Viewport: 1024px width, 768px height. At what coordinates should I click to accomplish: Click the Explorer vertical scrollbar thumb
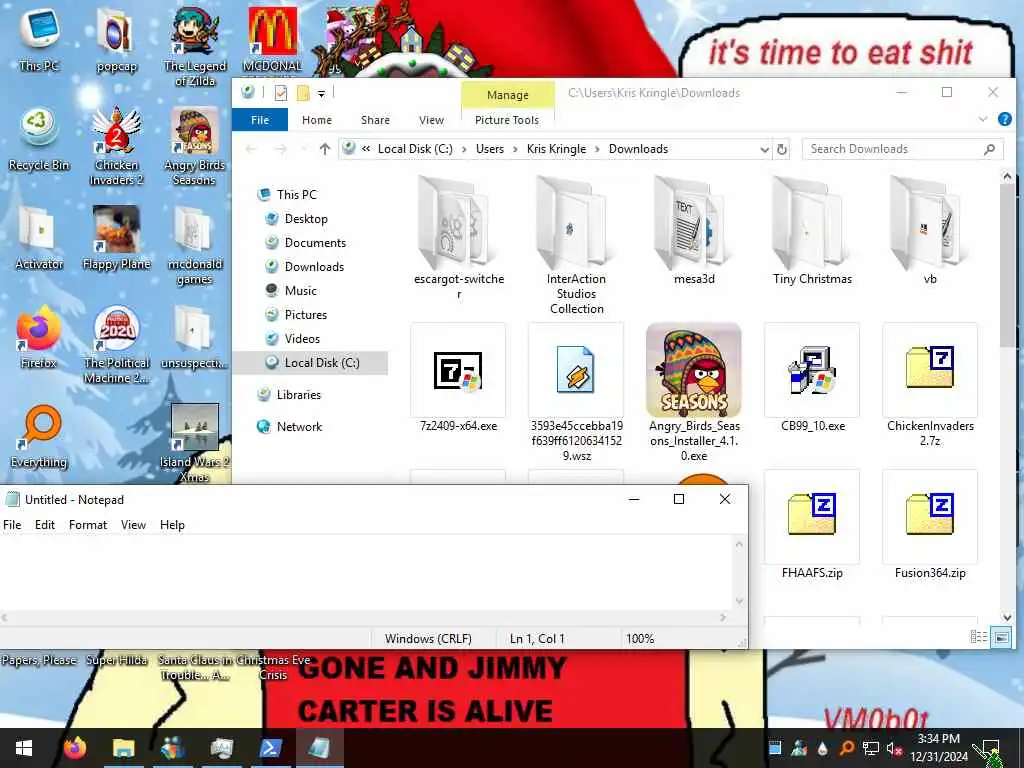tap(1006, 265)
